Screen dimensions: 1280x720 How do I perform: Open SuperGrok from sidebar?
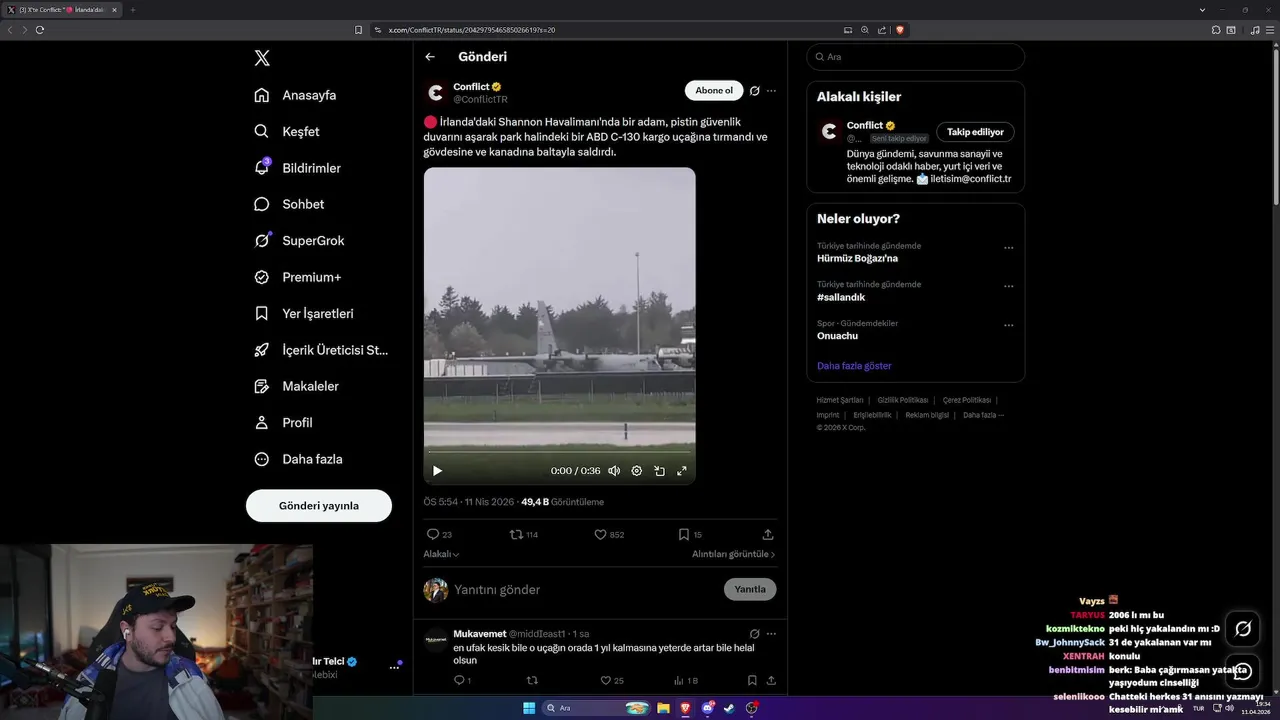click(x=299, y=241)
